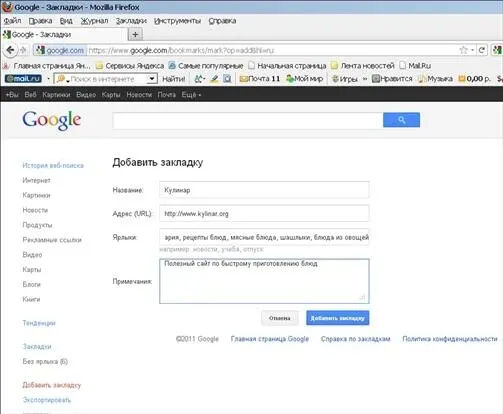The width and height of the screenshot is (503, 414).
Task: Open Закладки link in sidebar
Action: coord(37,347)
